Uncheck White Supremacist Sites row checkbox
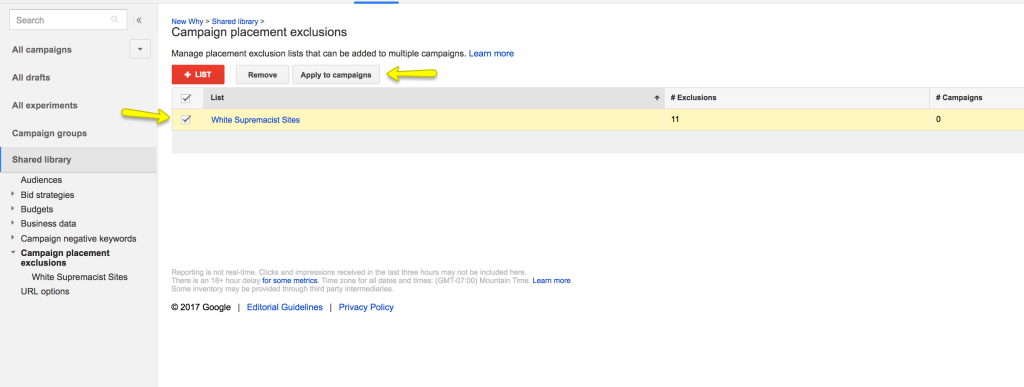The height and width of the screenshot is (387, 1024). point(185,119)
